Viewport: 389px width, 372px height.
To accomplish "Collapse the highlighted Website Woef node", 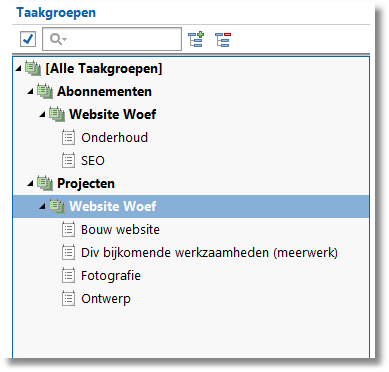I will [x=42, y=207].
